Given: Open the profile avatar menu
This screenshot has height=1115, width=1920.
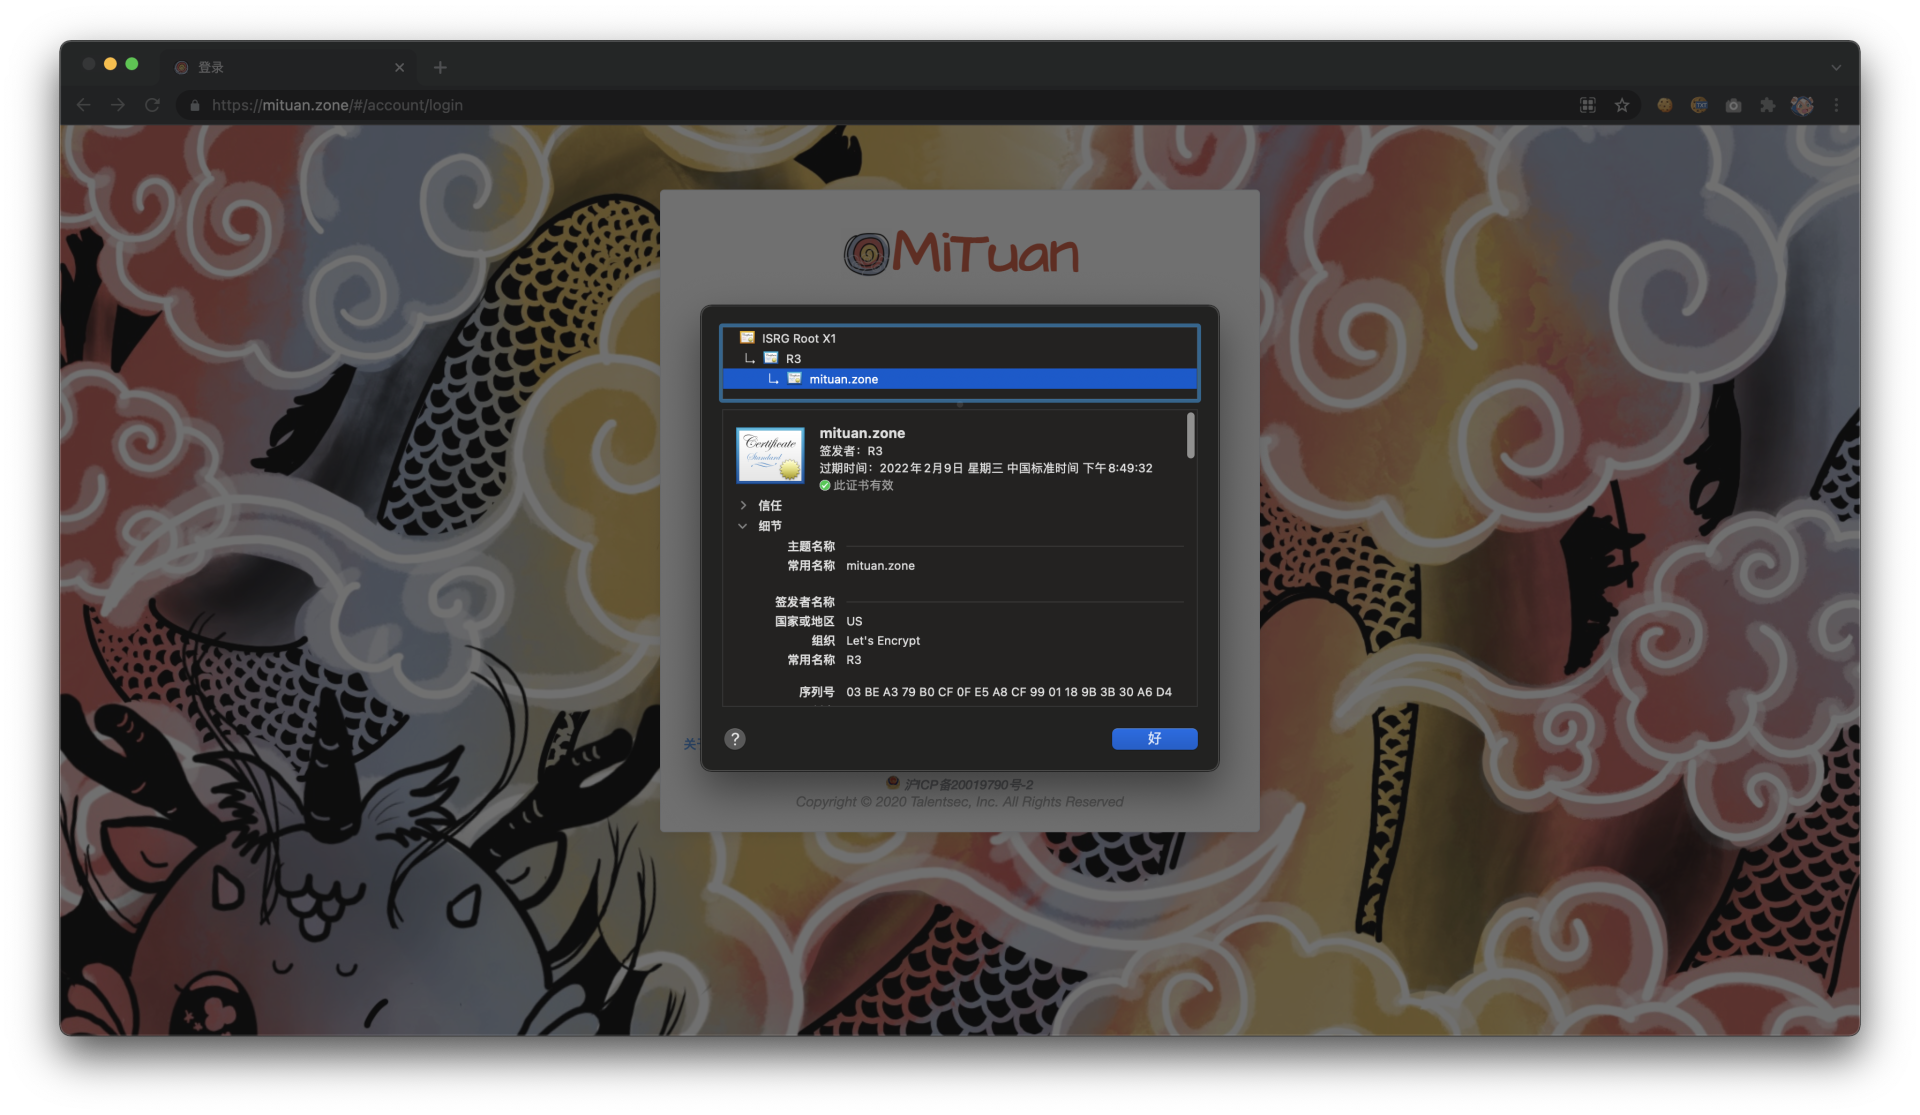Looking at the screenshot, I should [x=1802, y=105].
